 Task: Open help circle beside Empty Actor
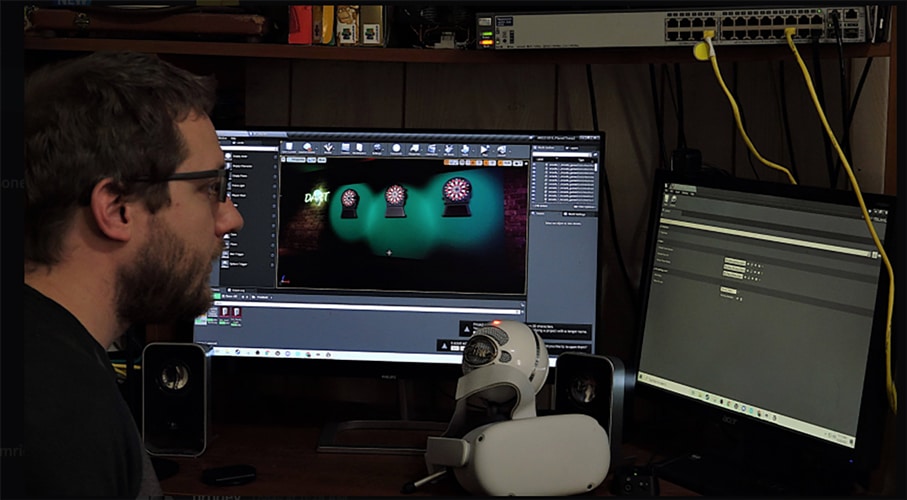pyautogui.click(x=275, y=156)
